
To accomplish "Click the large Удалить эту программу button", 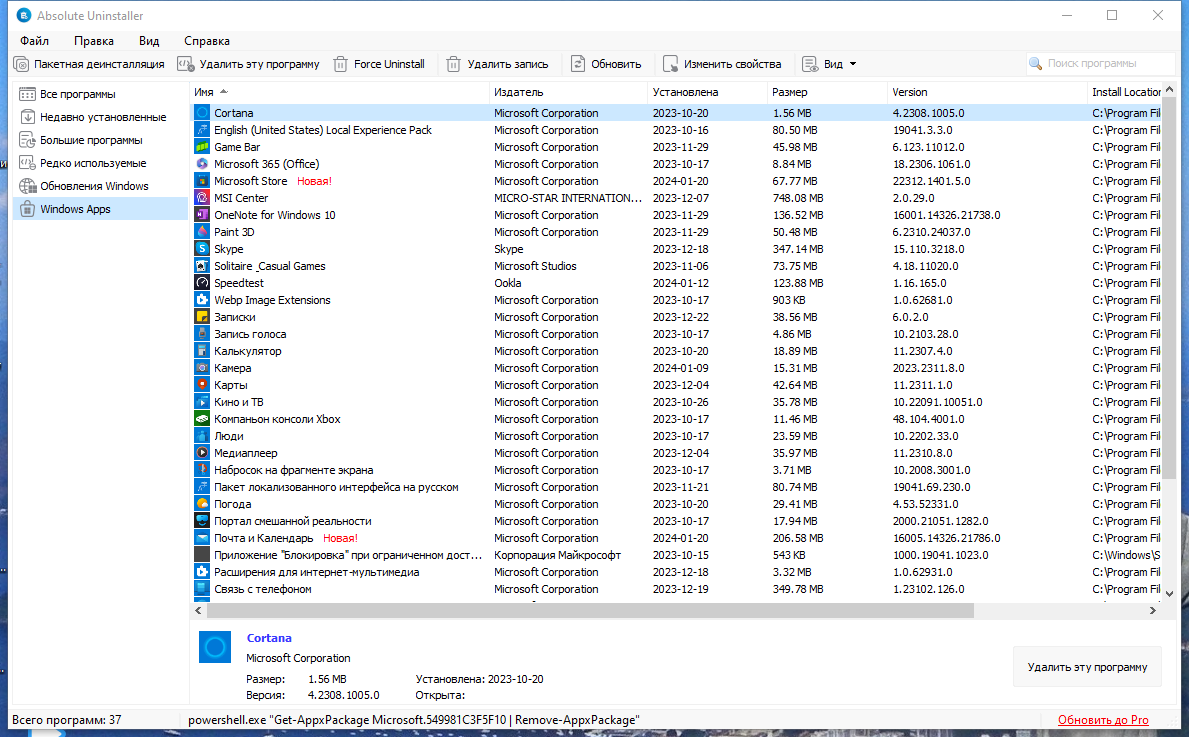I will pyautogui.click(x=1087, y=667).
